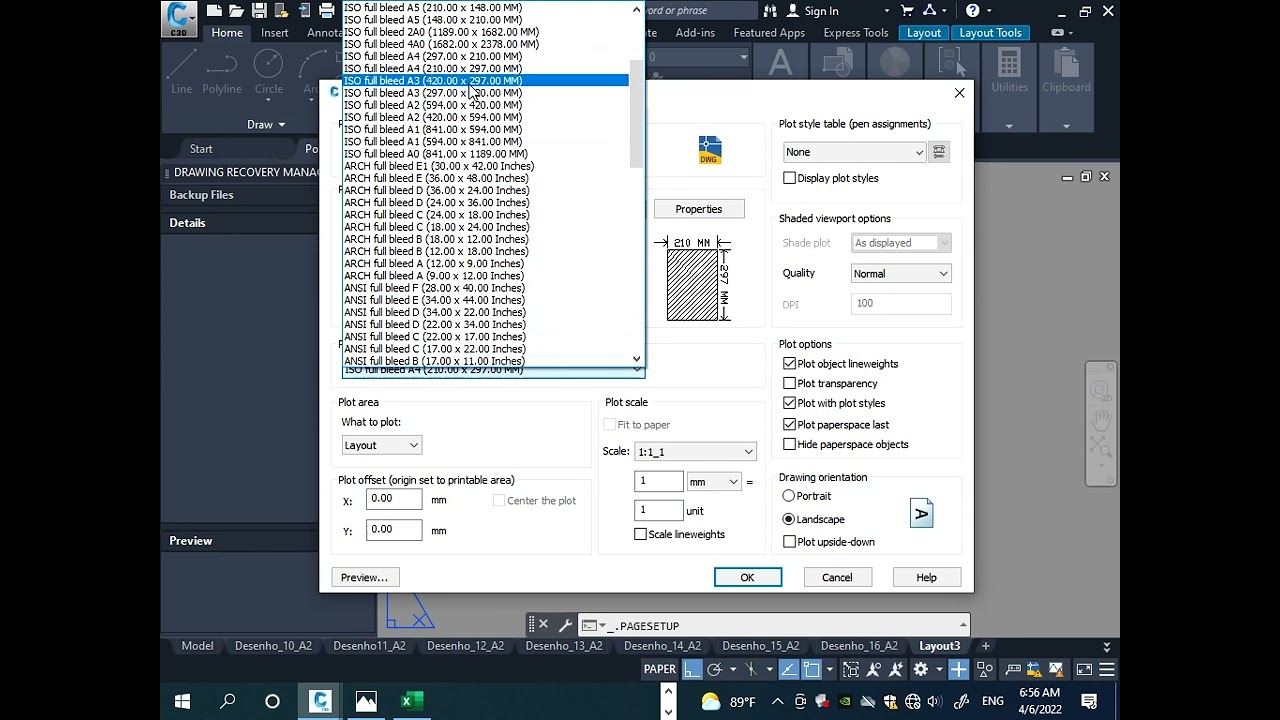This screenshot has width=1280, height=720.
Task: Choose ISO full bleed A2 (594.00 x 420.00 MM)
Action: click(433, 105)
